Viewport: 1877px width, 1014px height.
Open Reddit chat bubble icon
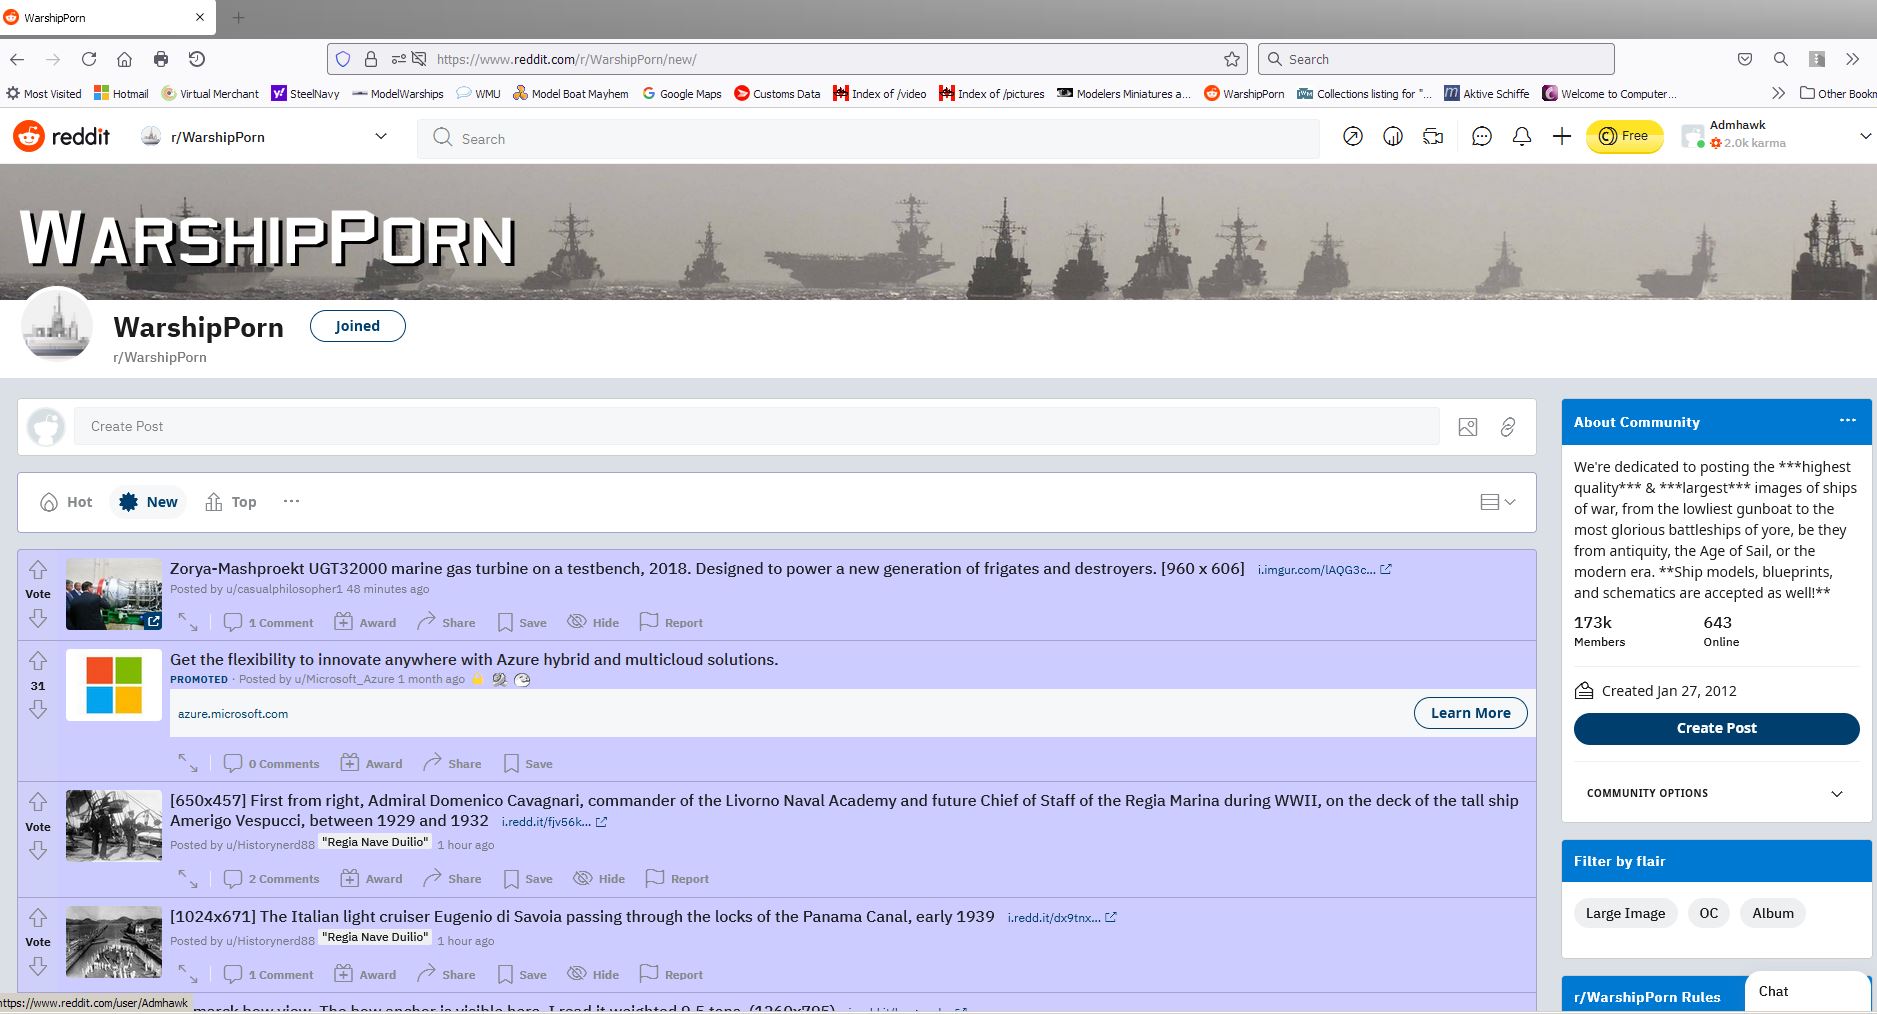(x=1482, y=136)
